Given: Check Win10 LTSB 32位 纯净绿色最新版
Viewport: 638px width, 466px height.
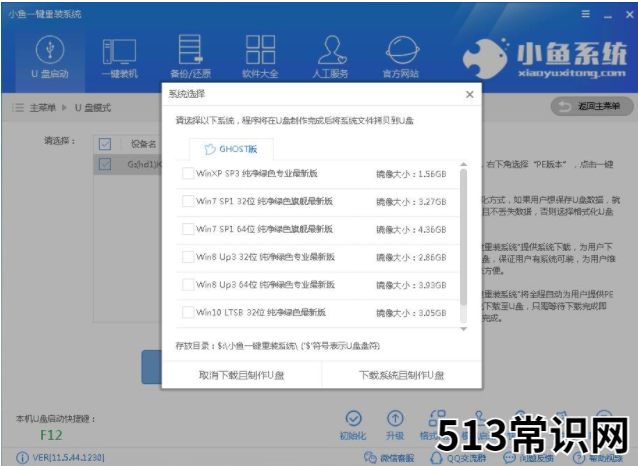Looking at the screenshot, I should [188, 312].
